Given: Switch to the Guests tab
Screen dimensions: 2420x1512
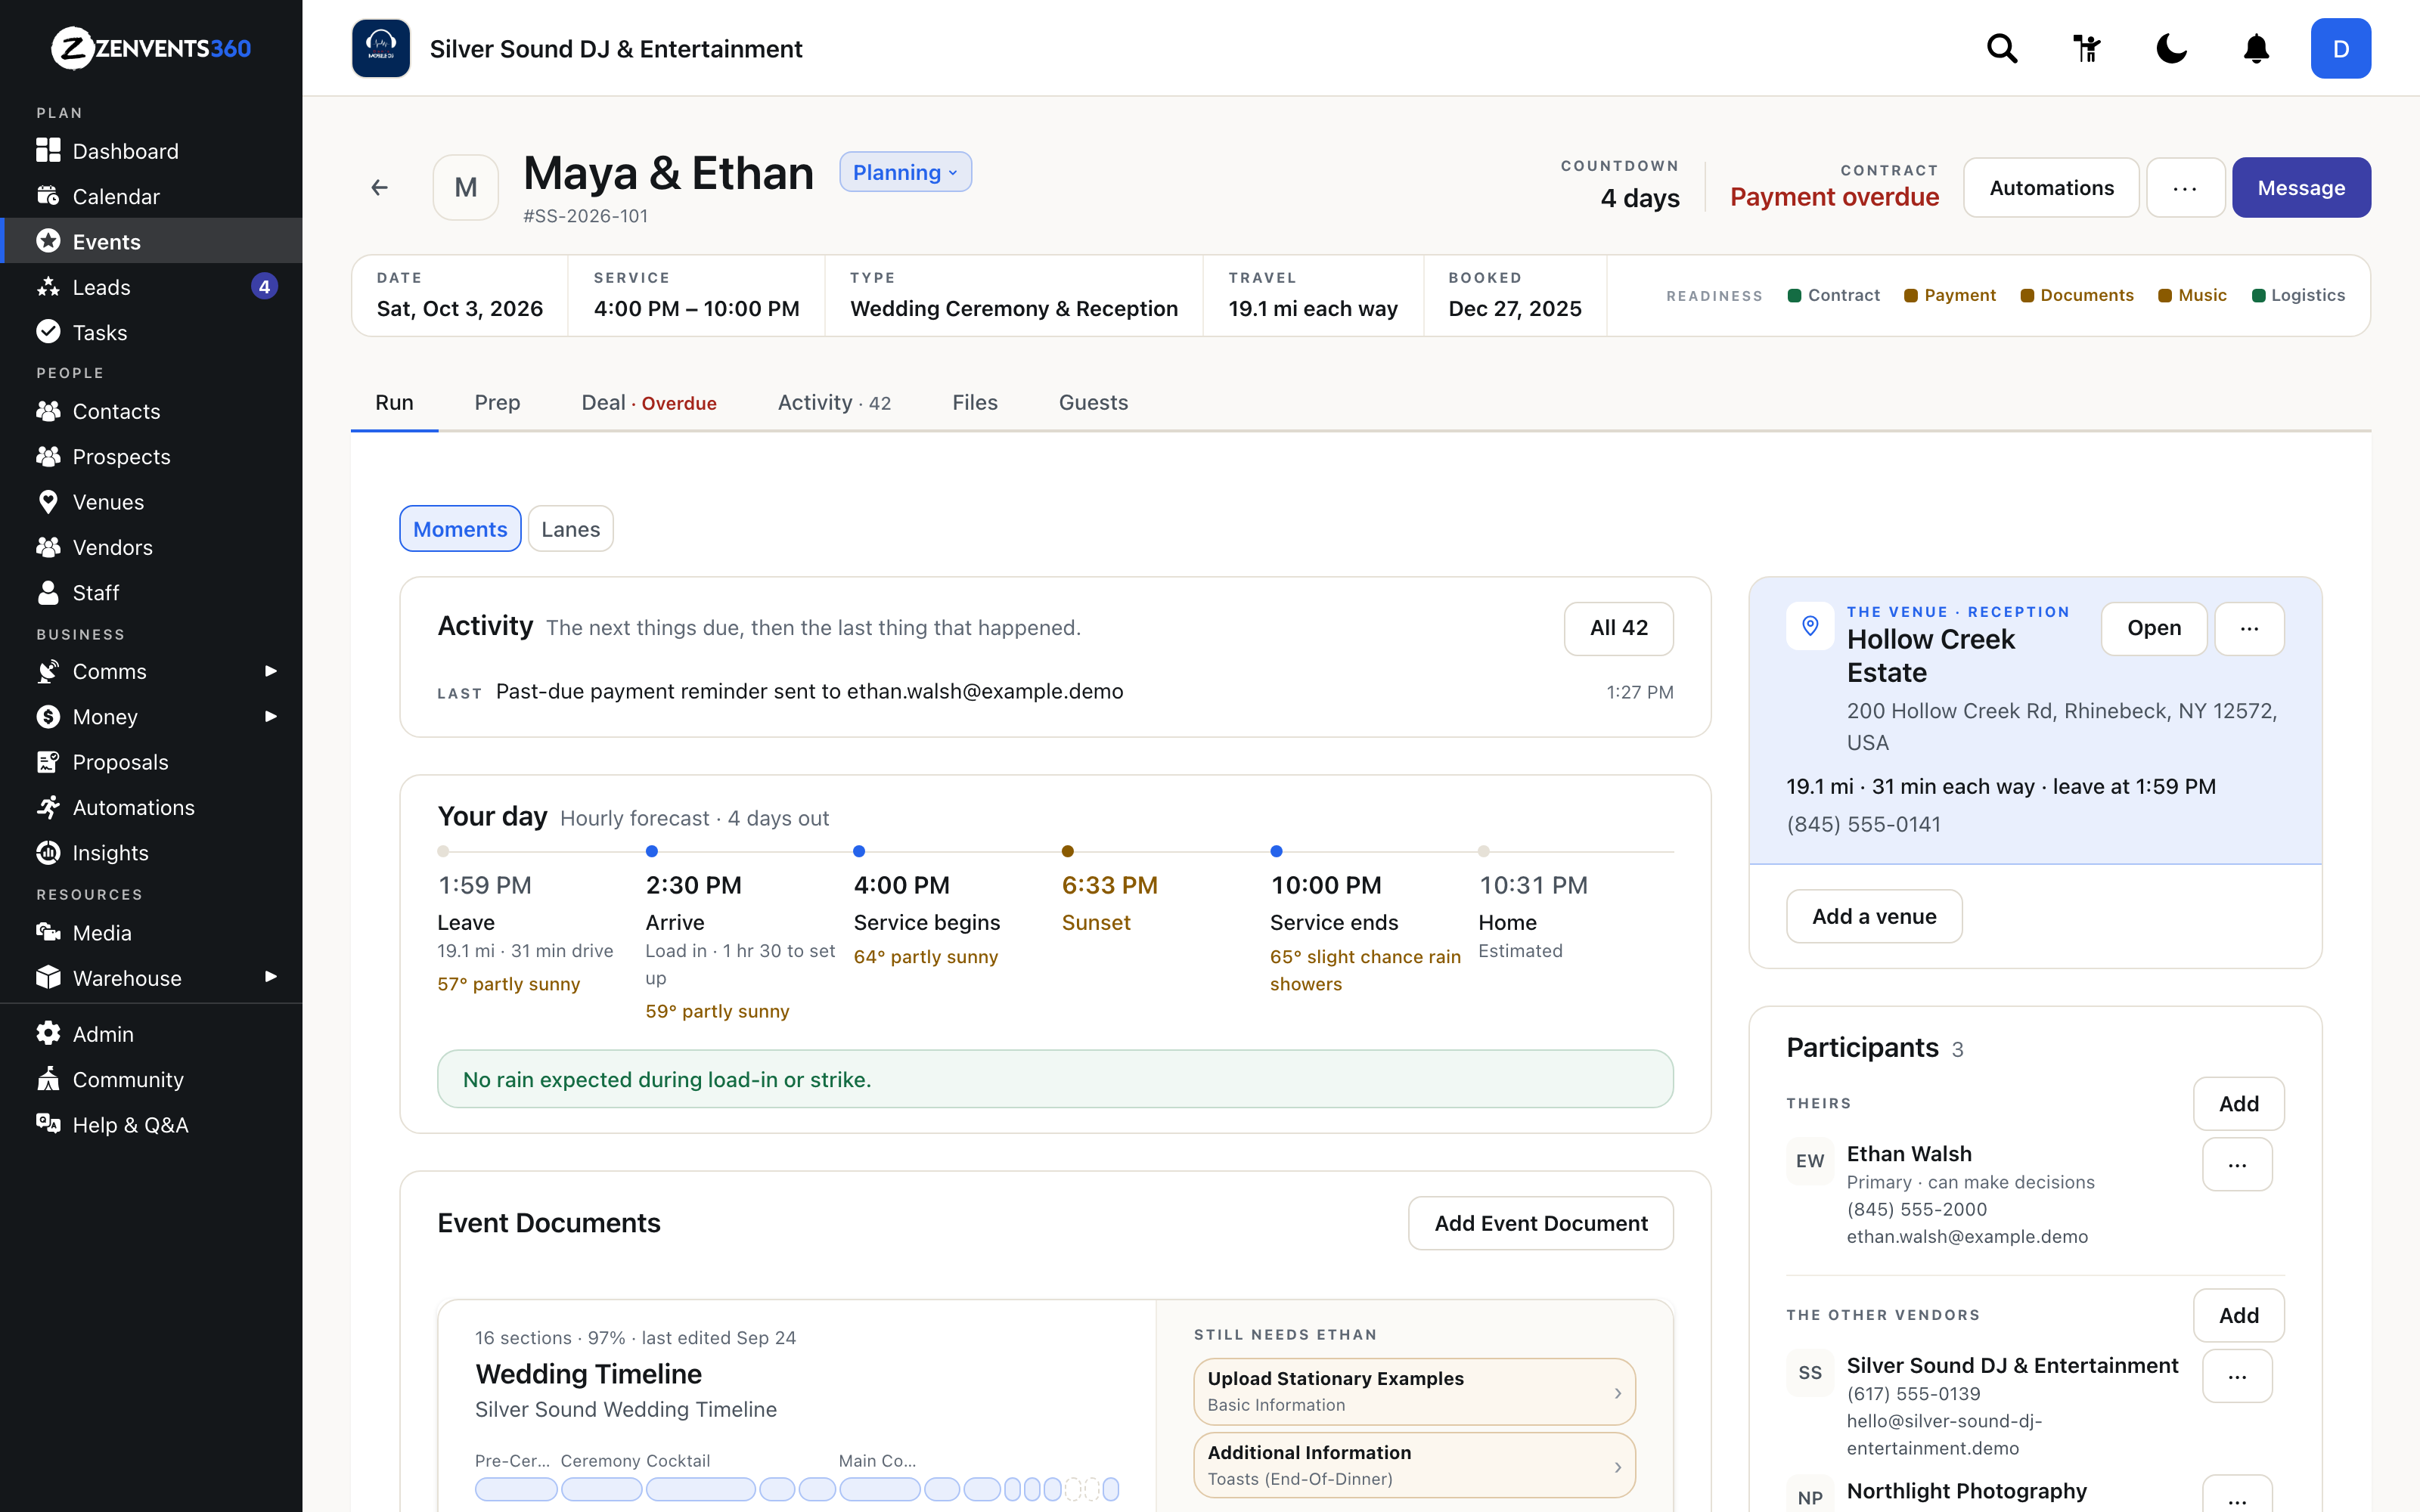Looking at the screenshot, I should pos(1093,402).
